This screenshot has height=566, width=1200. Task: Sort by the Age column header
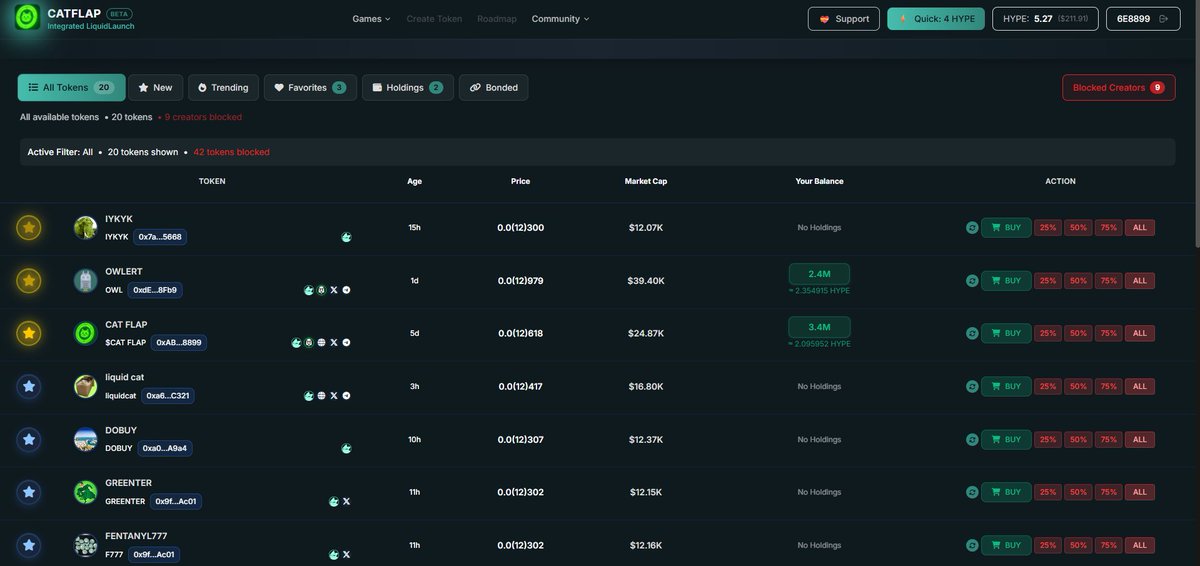(x=414, y=181)
